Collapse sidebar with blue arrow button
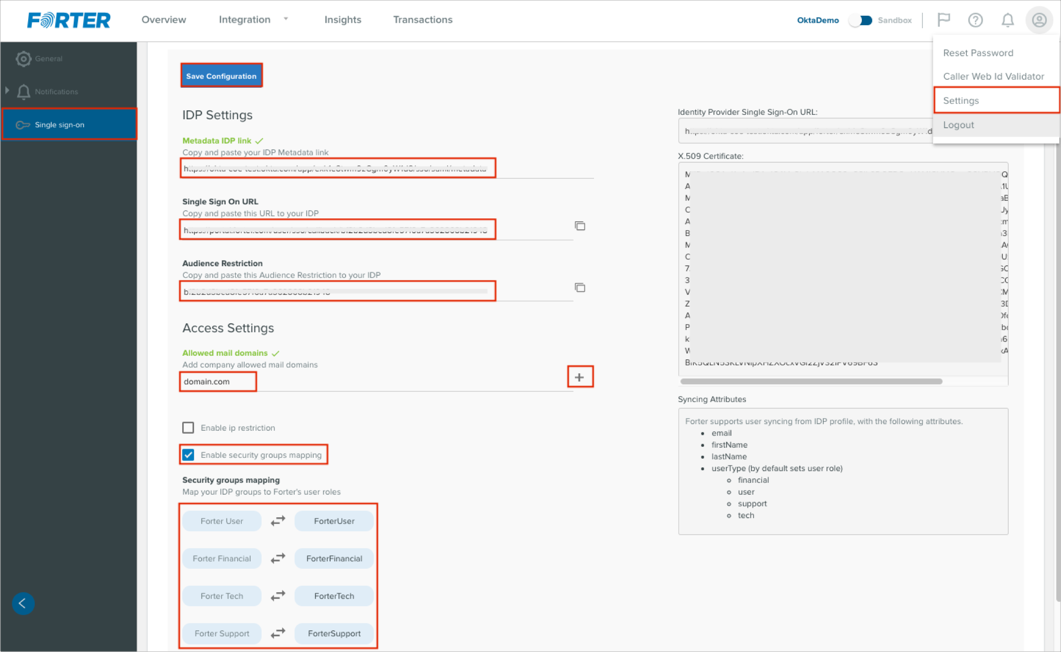Image resolution: width=1061 pixels, height=652 pixels. point(23,603)
